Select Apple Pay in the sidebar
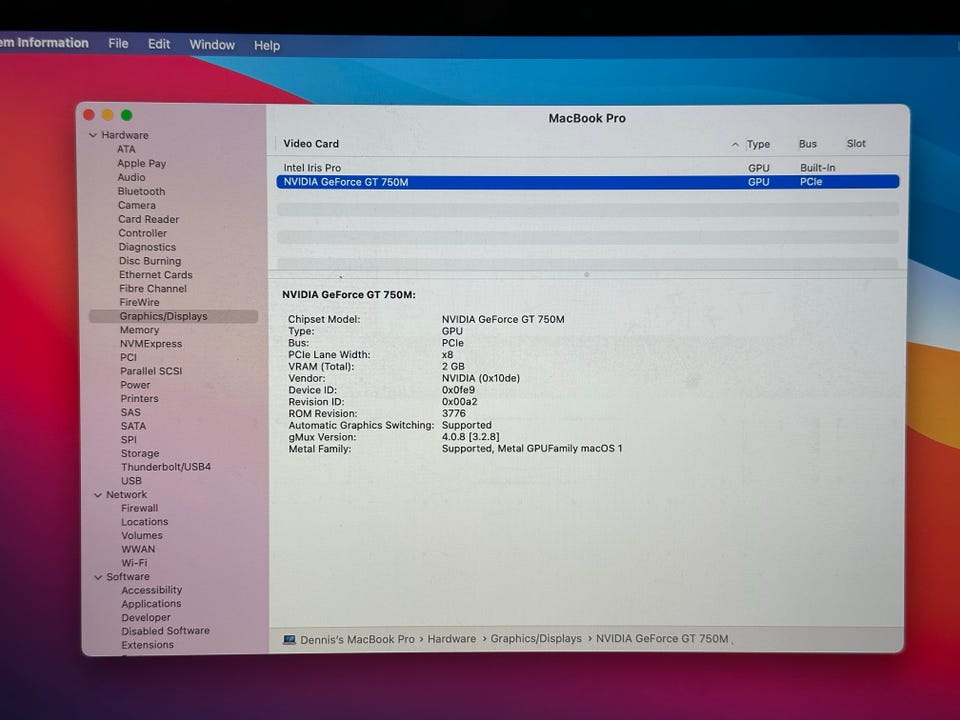Viewport: 960px width, 720px height. click(x=141, y=163)
